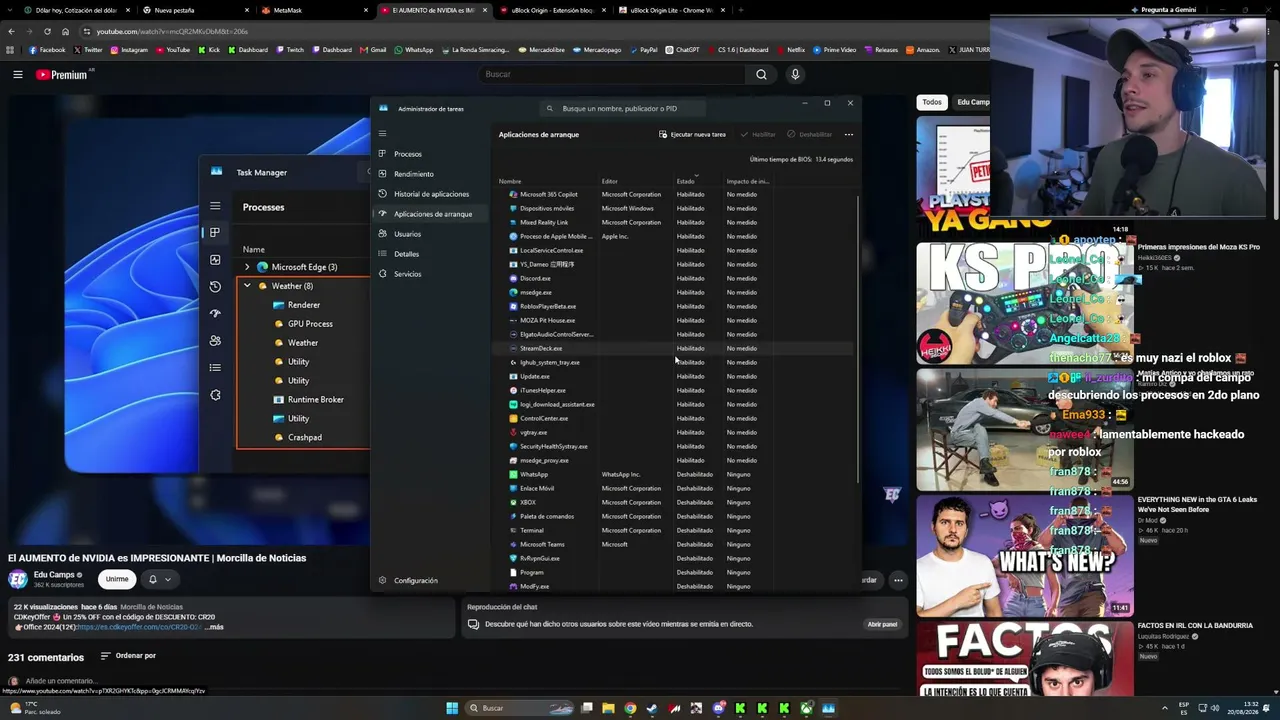The width and height of the screenshot is (1280, 720).
Task: Click the 'Discord.exe' startup app row
Action: pos(675,278)
